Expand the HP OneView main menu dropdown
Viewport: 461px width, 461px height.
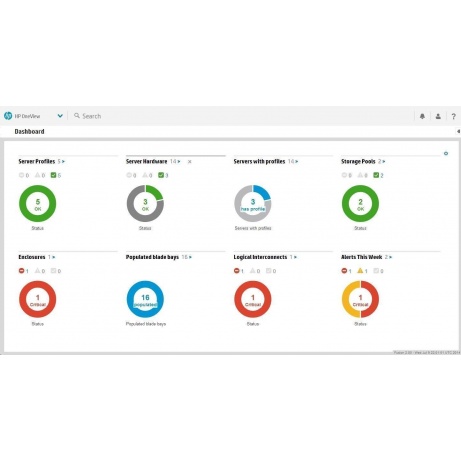coord(60,116)
